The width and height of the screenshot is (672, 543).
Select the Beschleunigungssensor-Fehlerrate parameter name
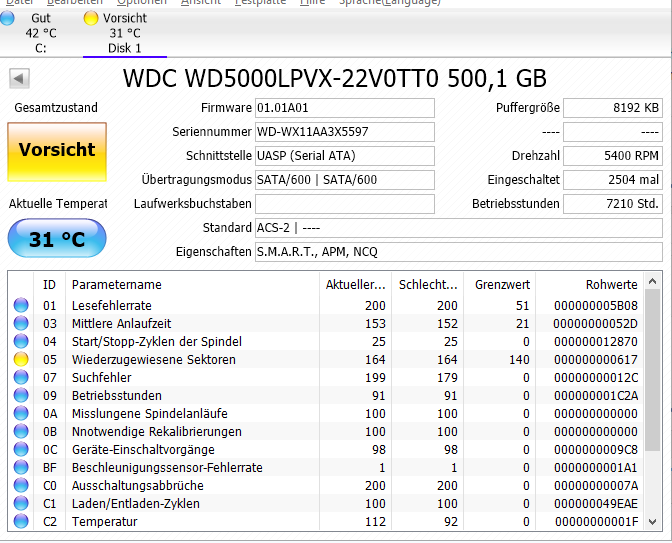(x=167, y=468)
